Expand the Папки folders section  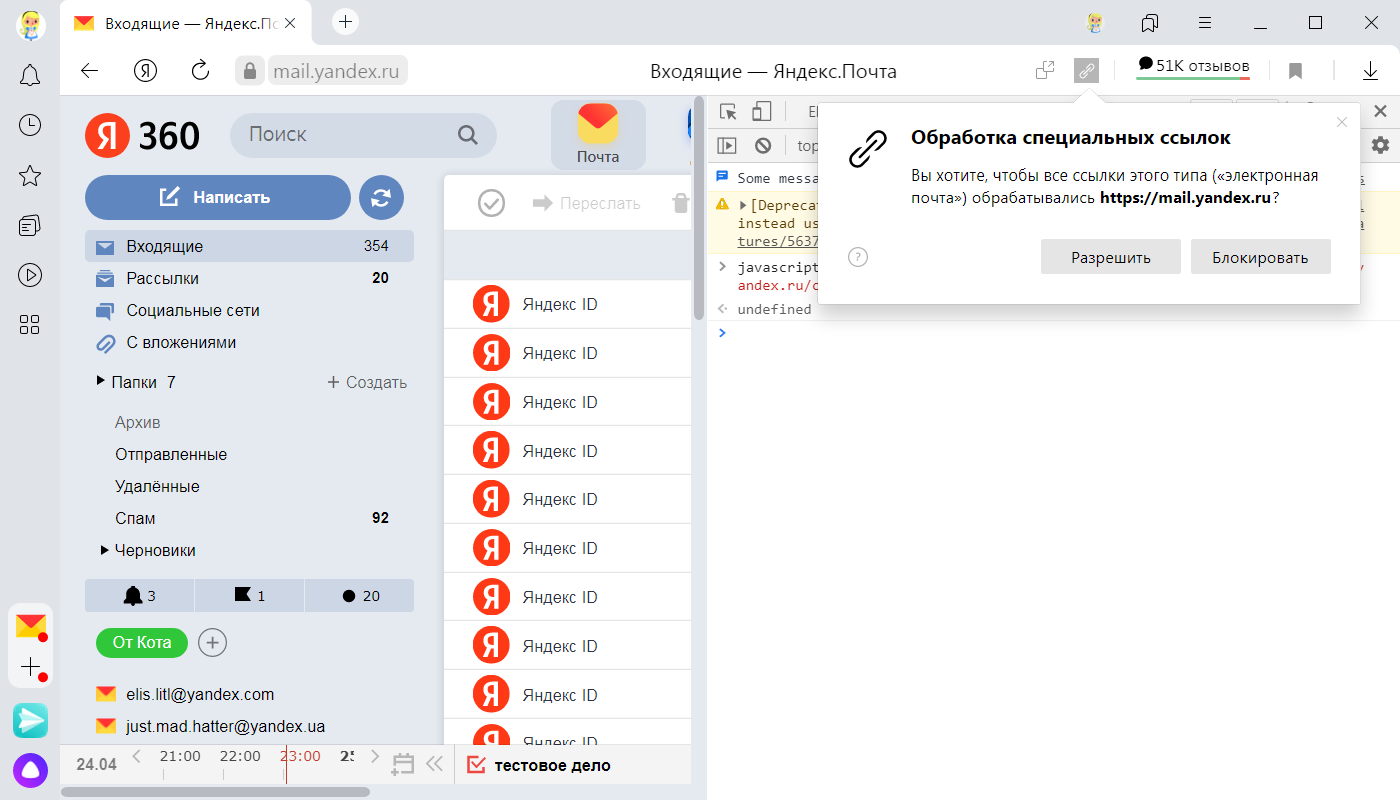(101, 381)
